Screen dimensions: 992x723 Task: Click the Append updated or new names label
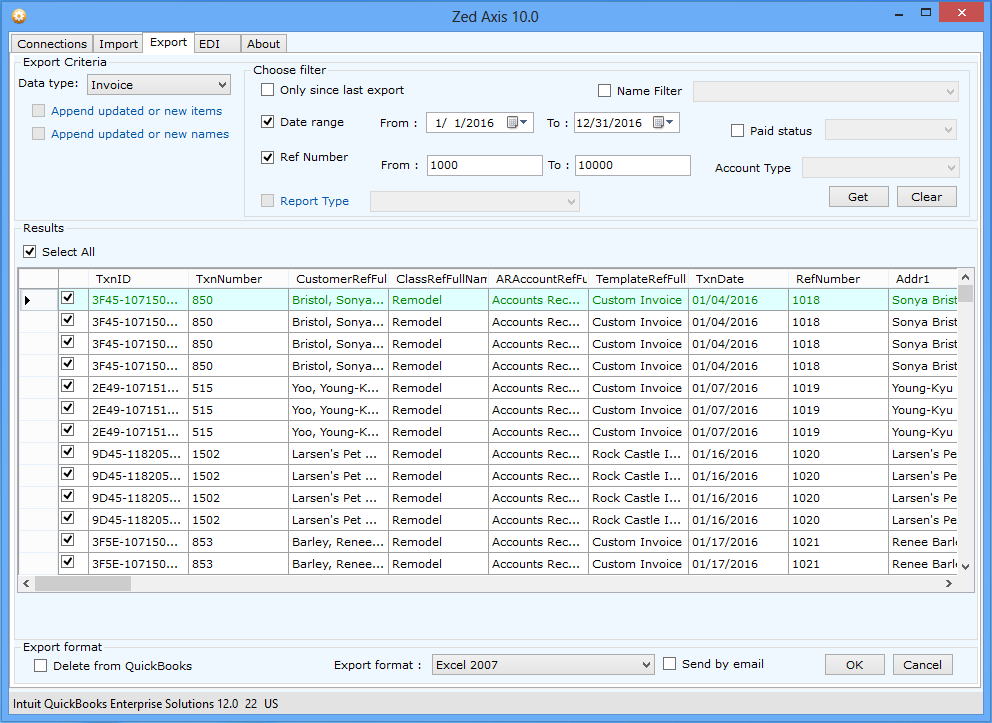click(x=140, y=133)
